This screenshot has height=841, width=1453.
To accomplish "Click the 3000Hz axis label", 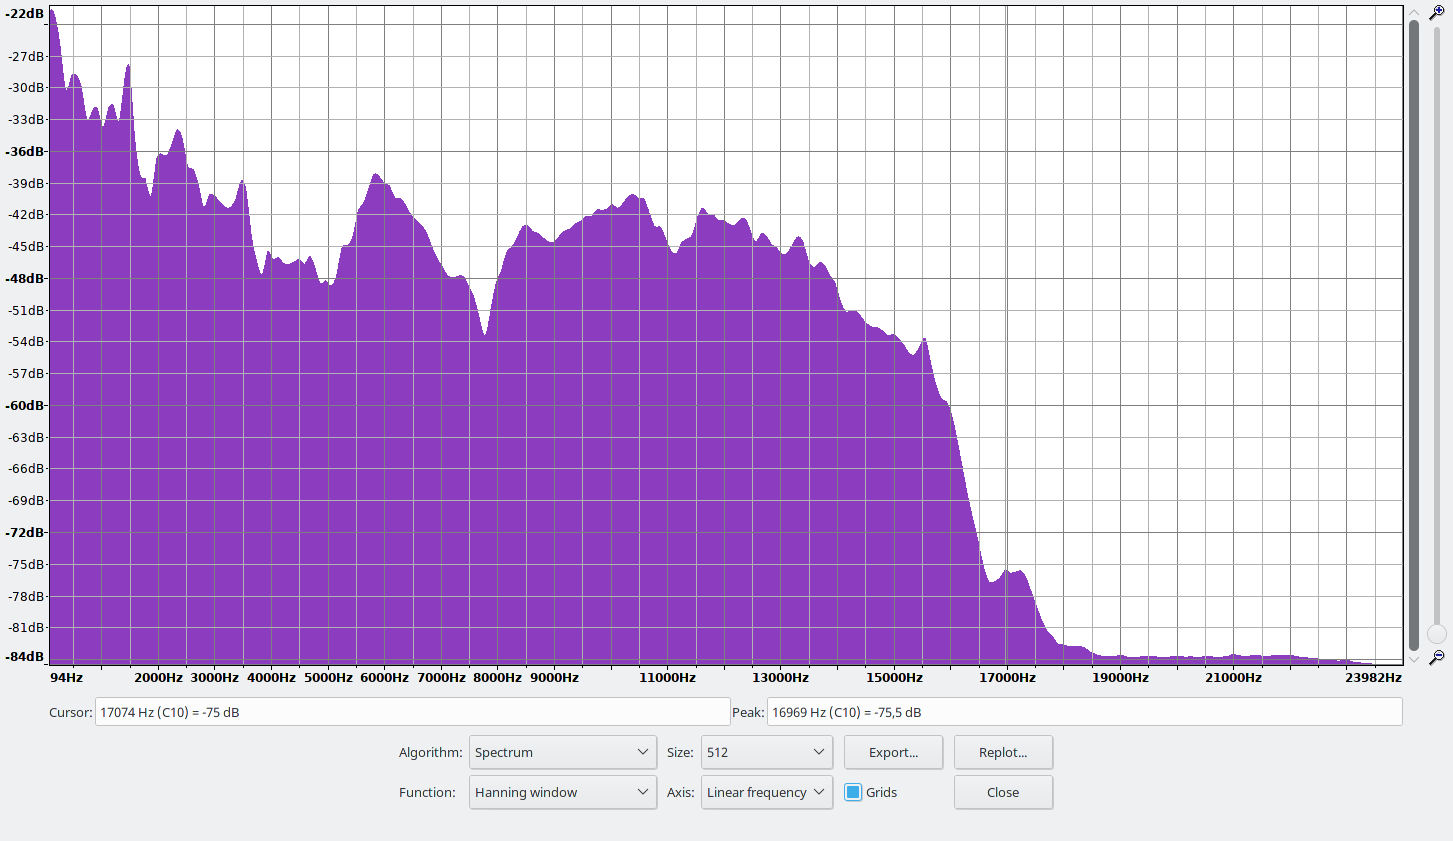I will (x=215, y=677).
